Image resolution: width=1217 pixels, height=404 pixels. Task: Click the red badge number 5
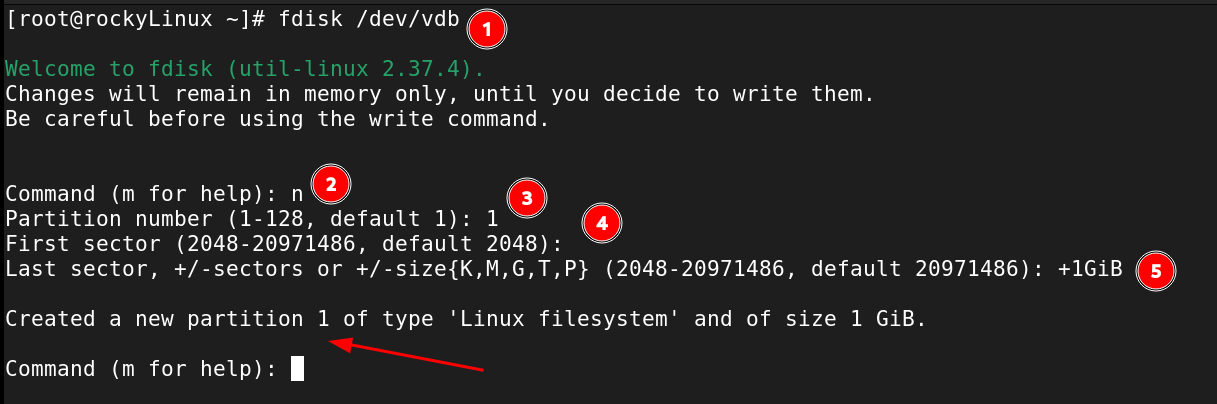pos(1155,270)
